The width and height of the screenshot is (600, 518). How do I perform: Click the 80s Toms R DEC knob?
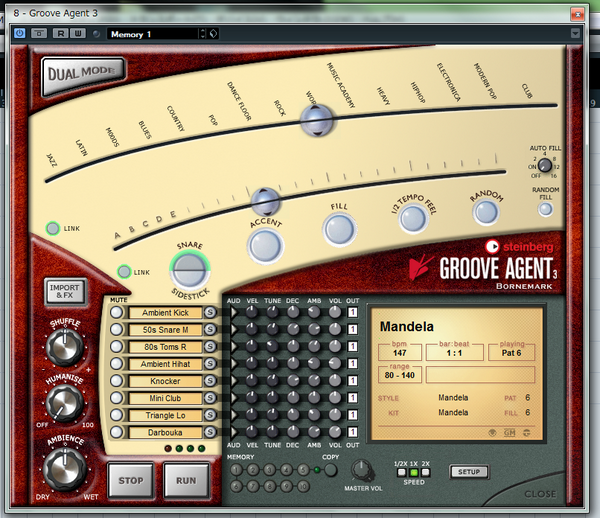(293, 347)
